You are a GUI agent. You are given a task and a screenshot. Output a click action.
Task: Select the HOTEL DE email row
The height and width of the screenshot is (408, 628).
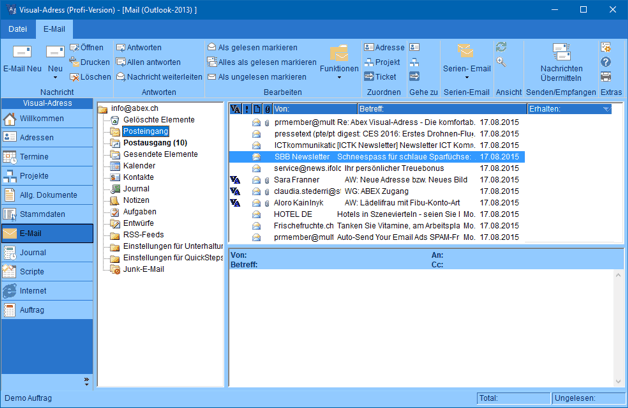pos(376,214)
